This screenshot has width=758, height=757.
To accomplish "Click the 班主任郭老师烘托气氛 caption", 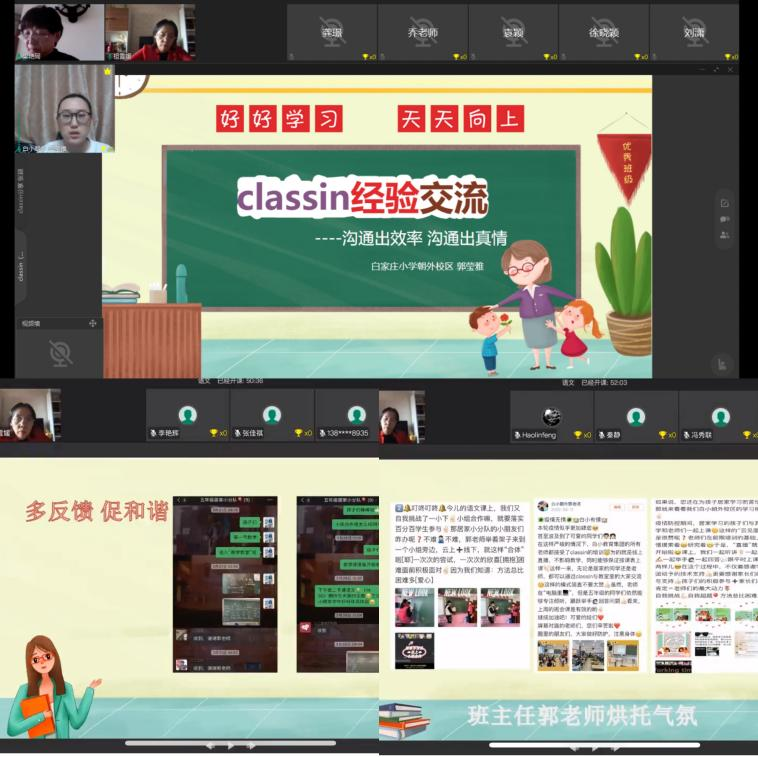I will pyautogui.click(x=582, y=715).
